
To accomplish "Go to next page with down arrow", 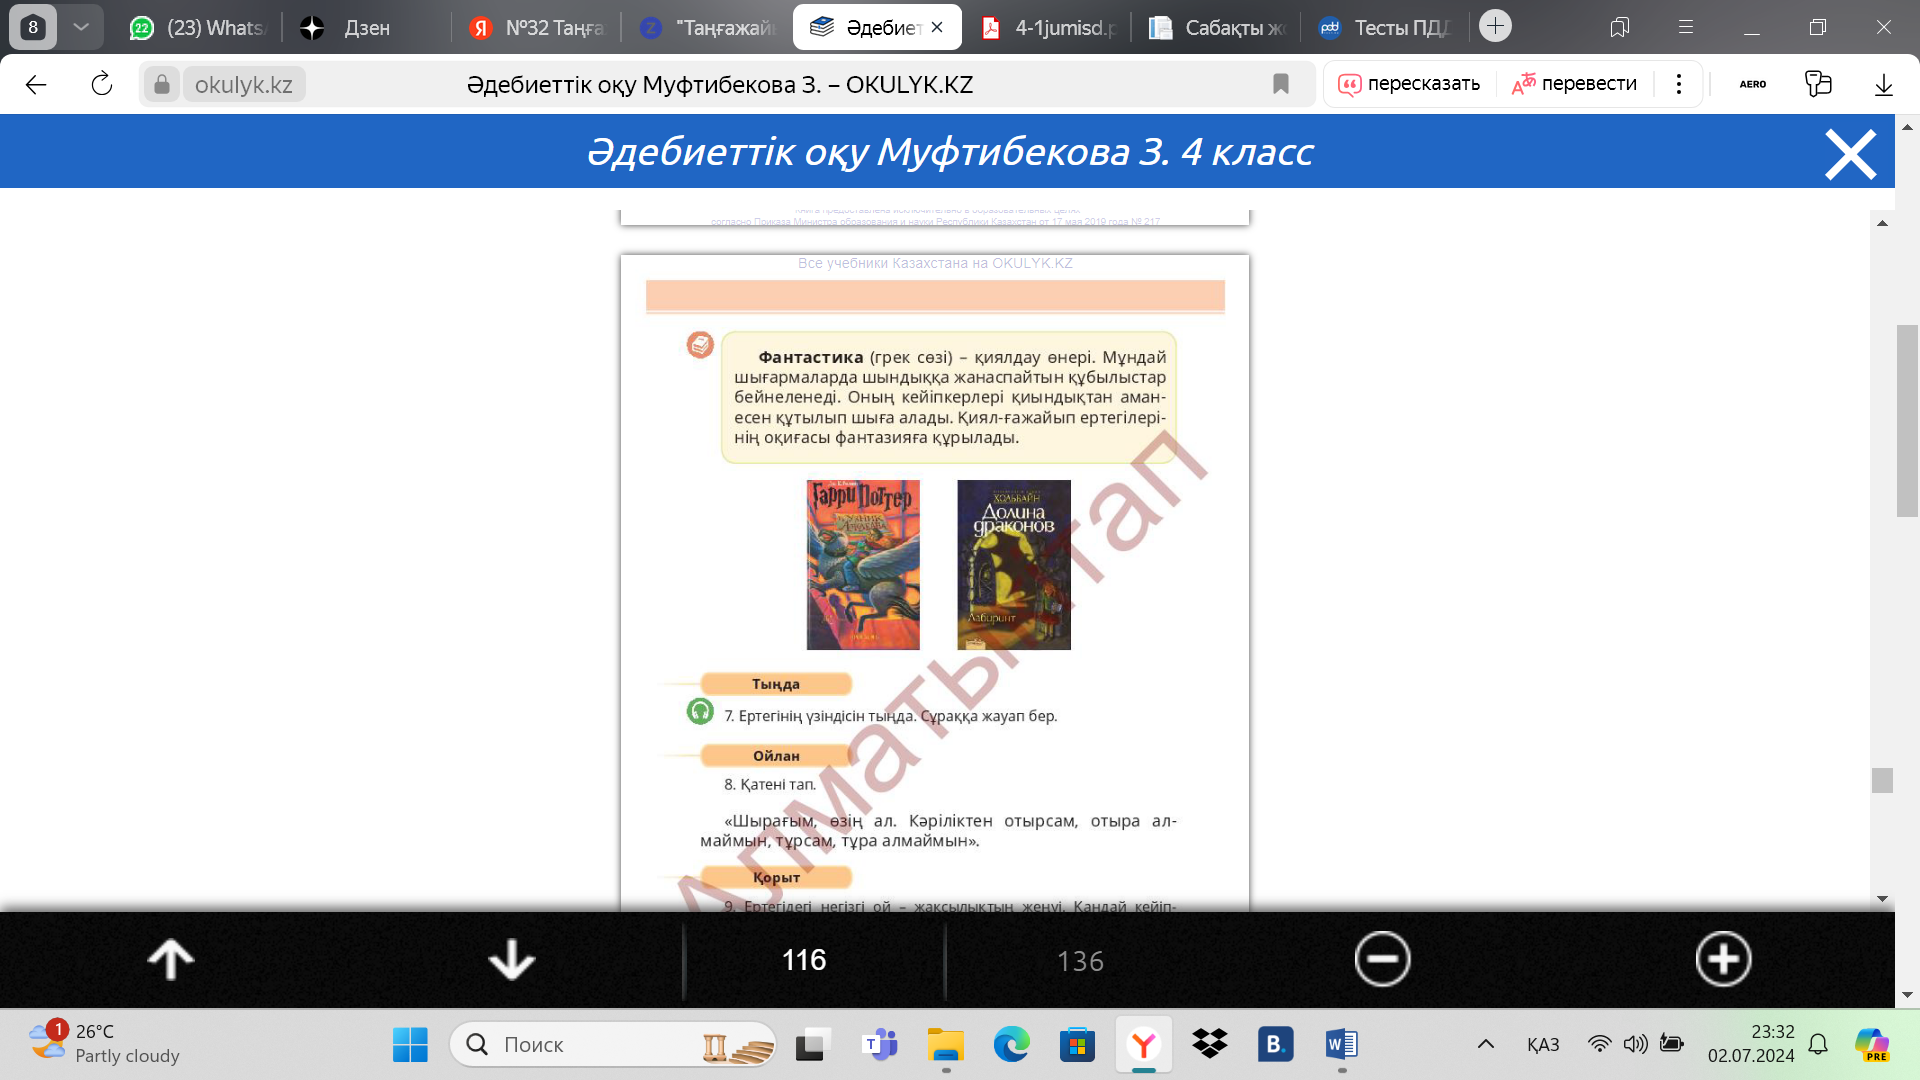I will coord(511,960).
